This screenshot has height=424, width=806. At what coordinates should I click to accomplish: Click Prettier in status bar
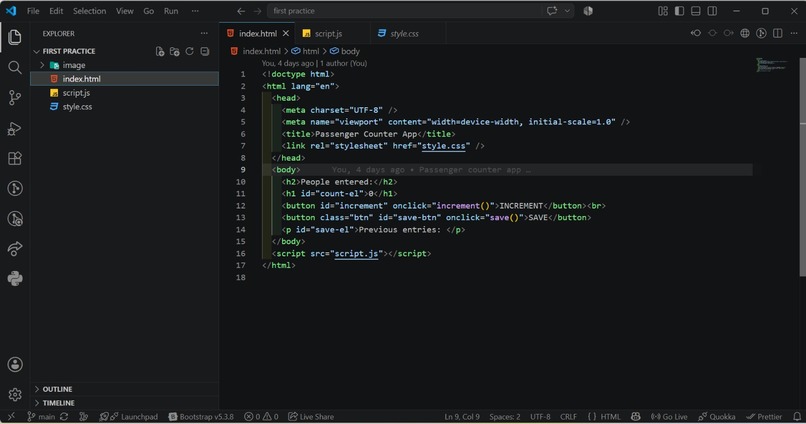click(764, 417)
